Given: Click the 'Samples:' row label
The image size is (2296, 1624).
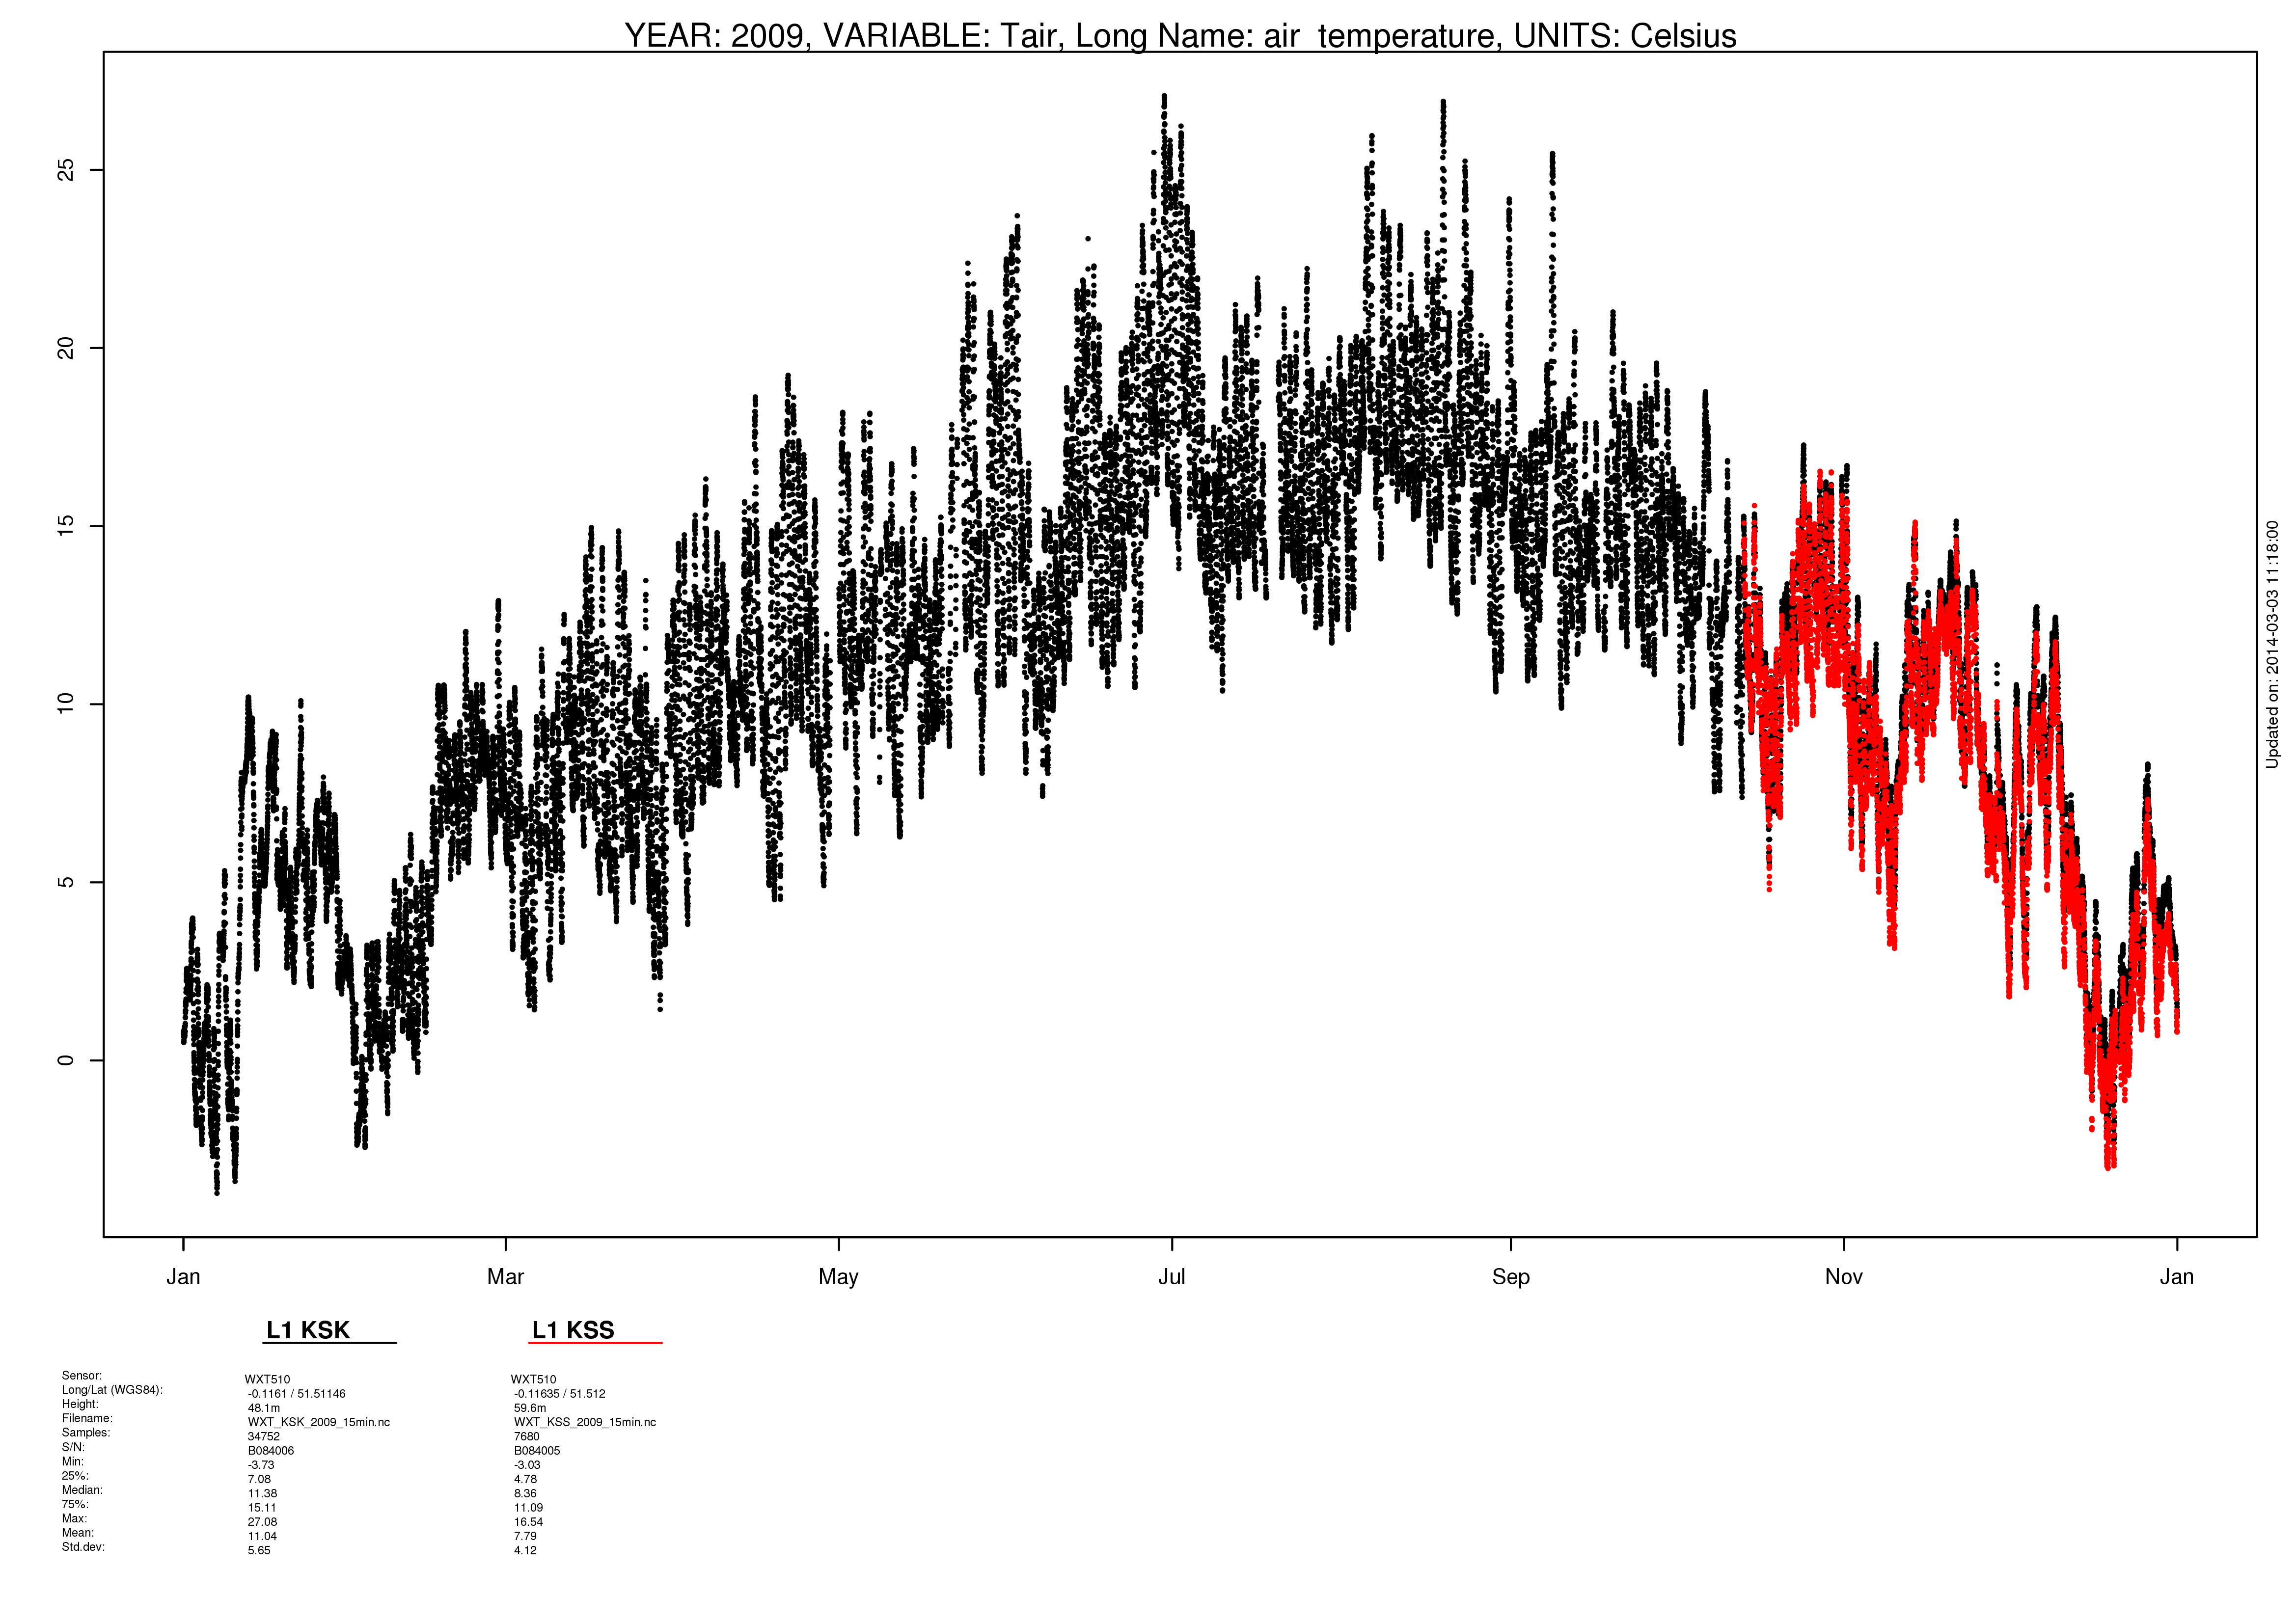Looking at the screenshot, I should pos(86,1433).
